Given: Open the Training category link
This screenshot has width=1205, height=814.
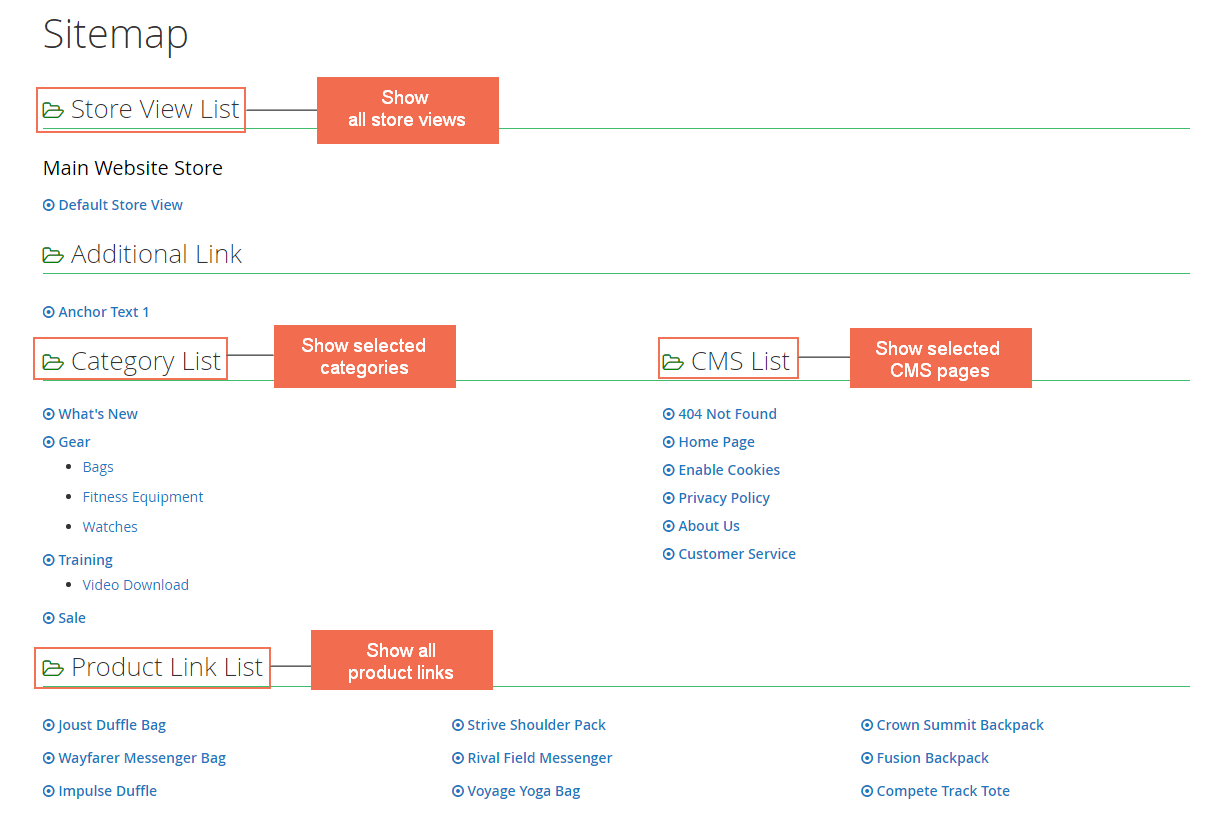Looking at the screenshot, I should coord(85,560).
